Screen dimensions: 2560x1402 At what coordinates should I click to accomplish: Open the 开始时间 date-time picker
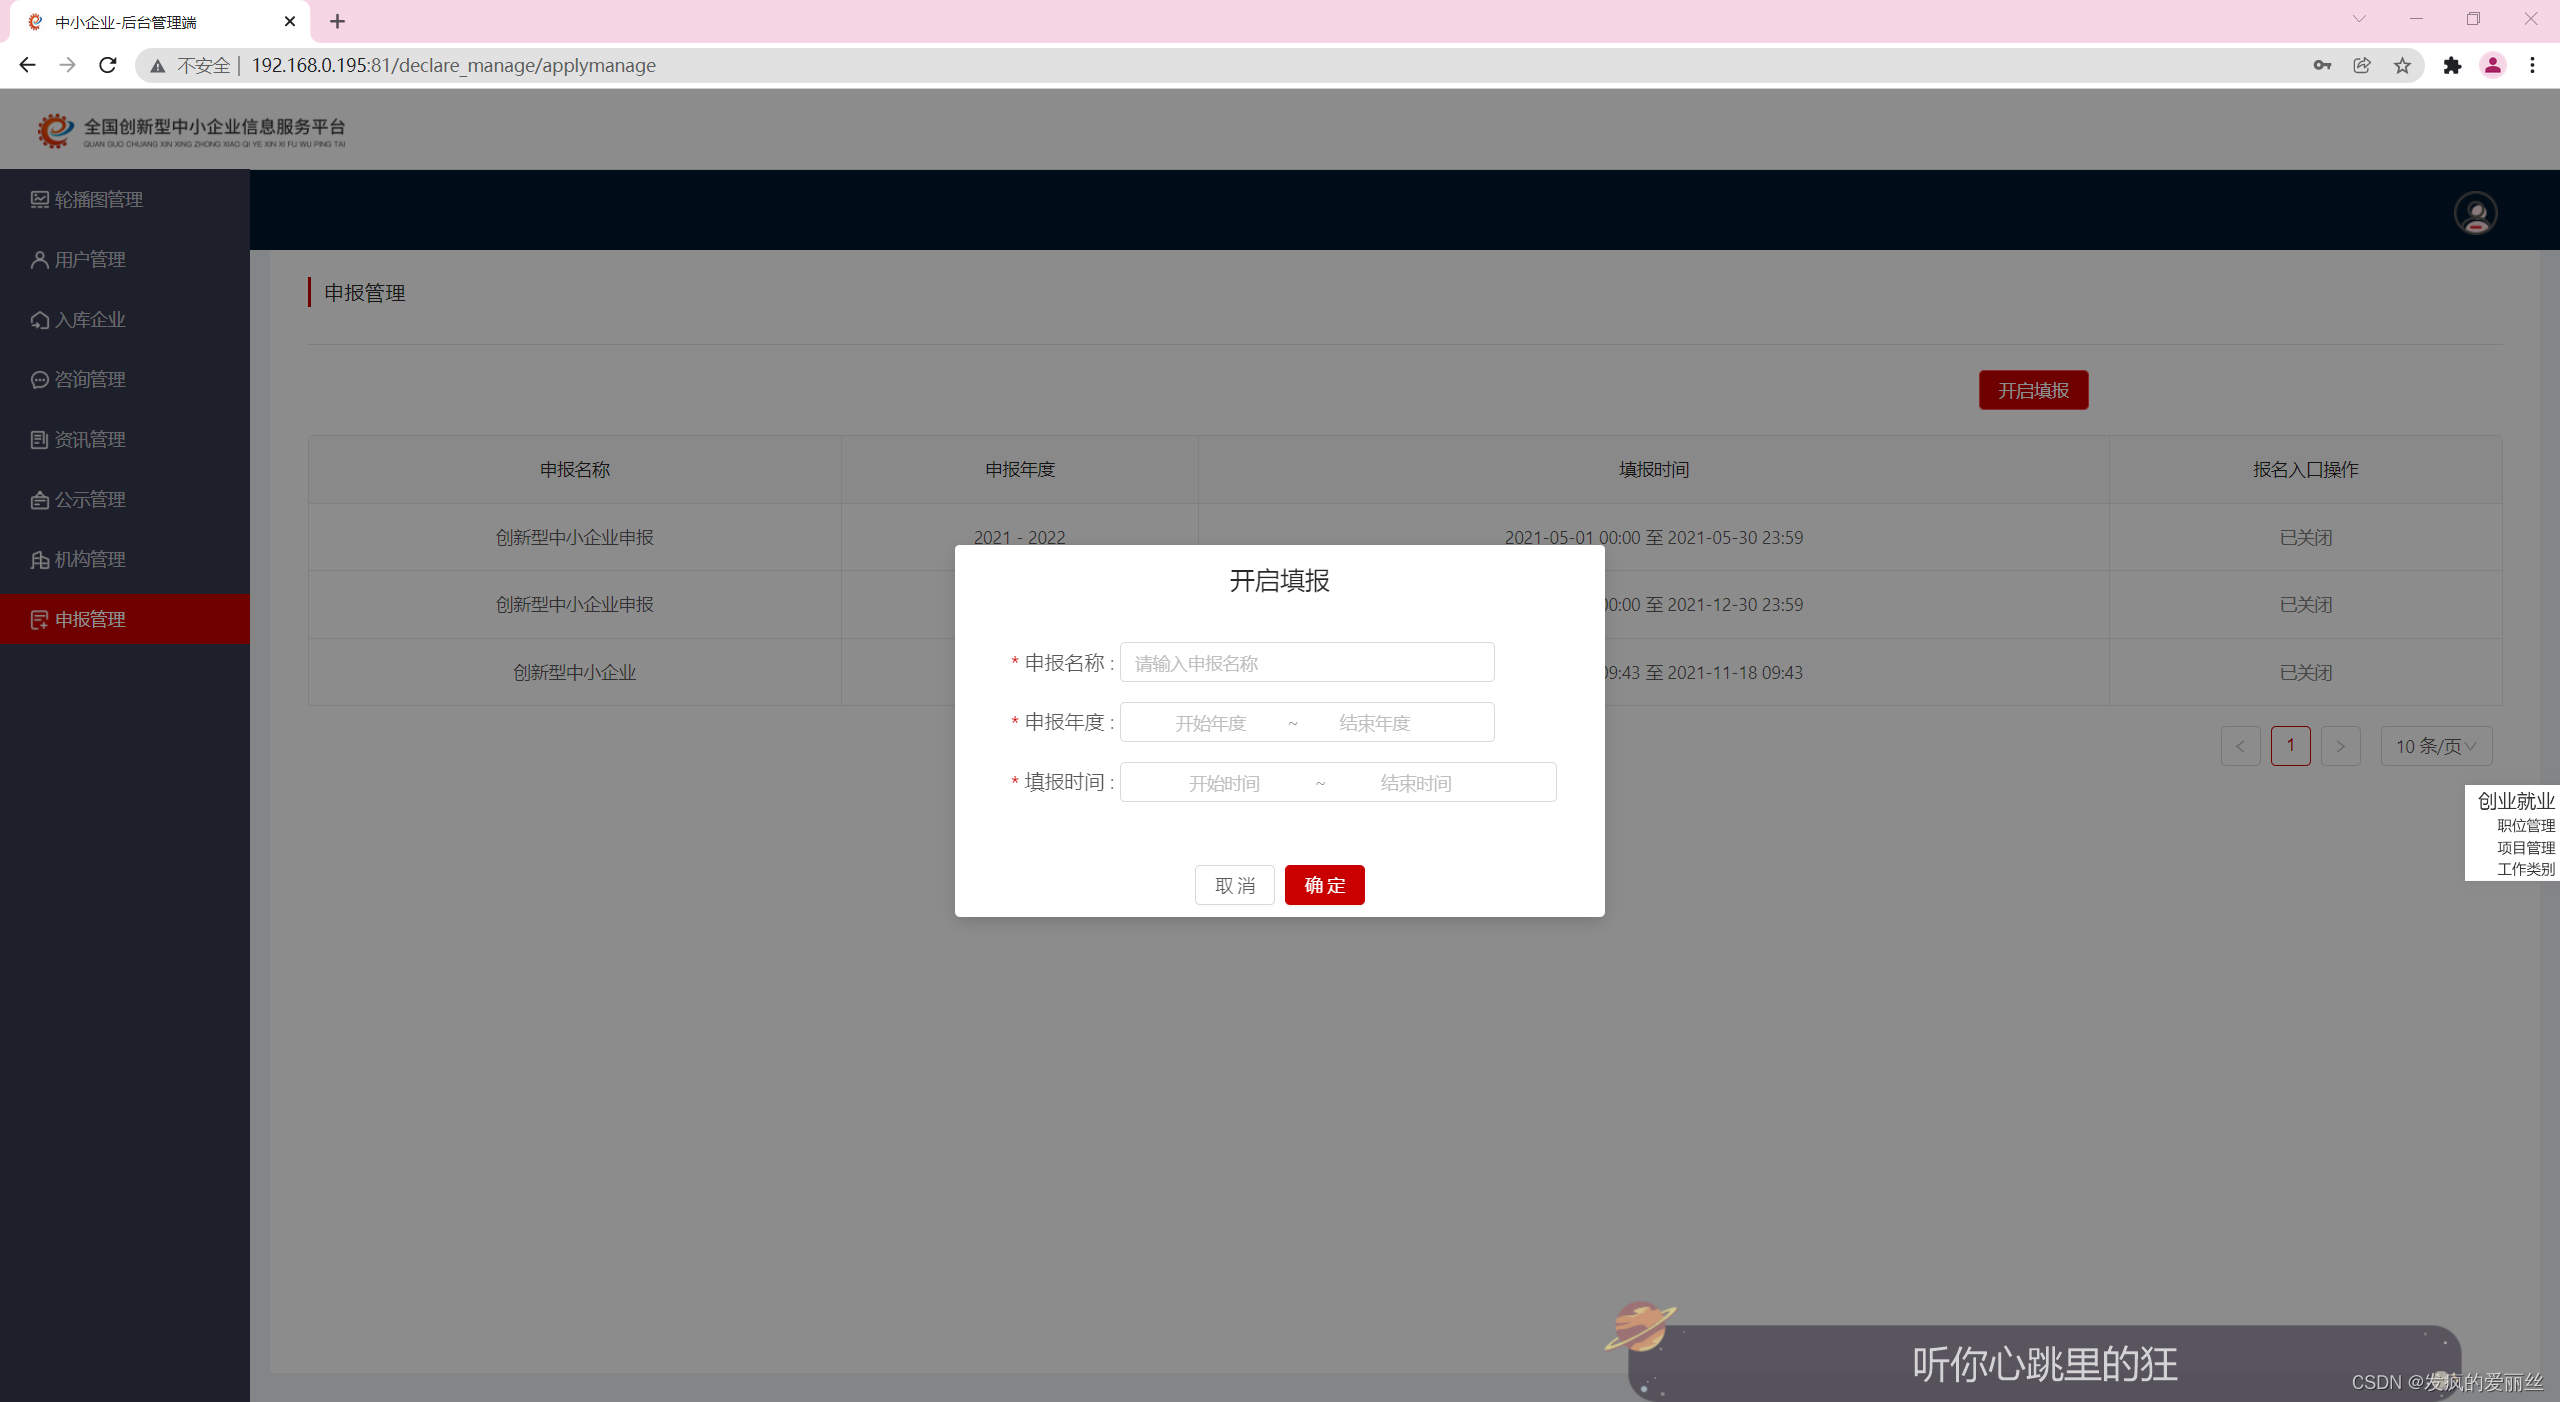pyautogui.click(x=1224, y=783)
